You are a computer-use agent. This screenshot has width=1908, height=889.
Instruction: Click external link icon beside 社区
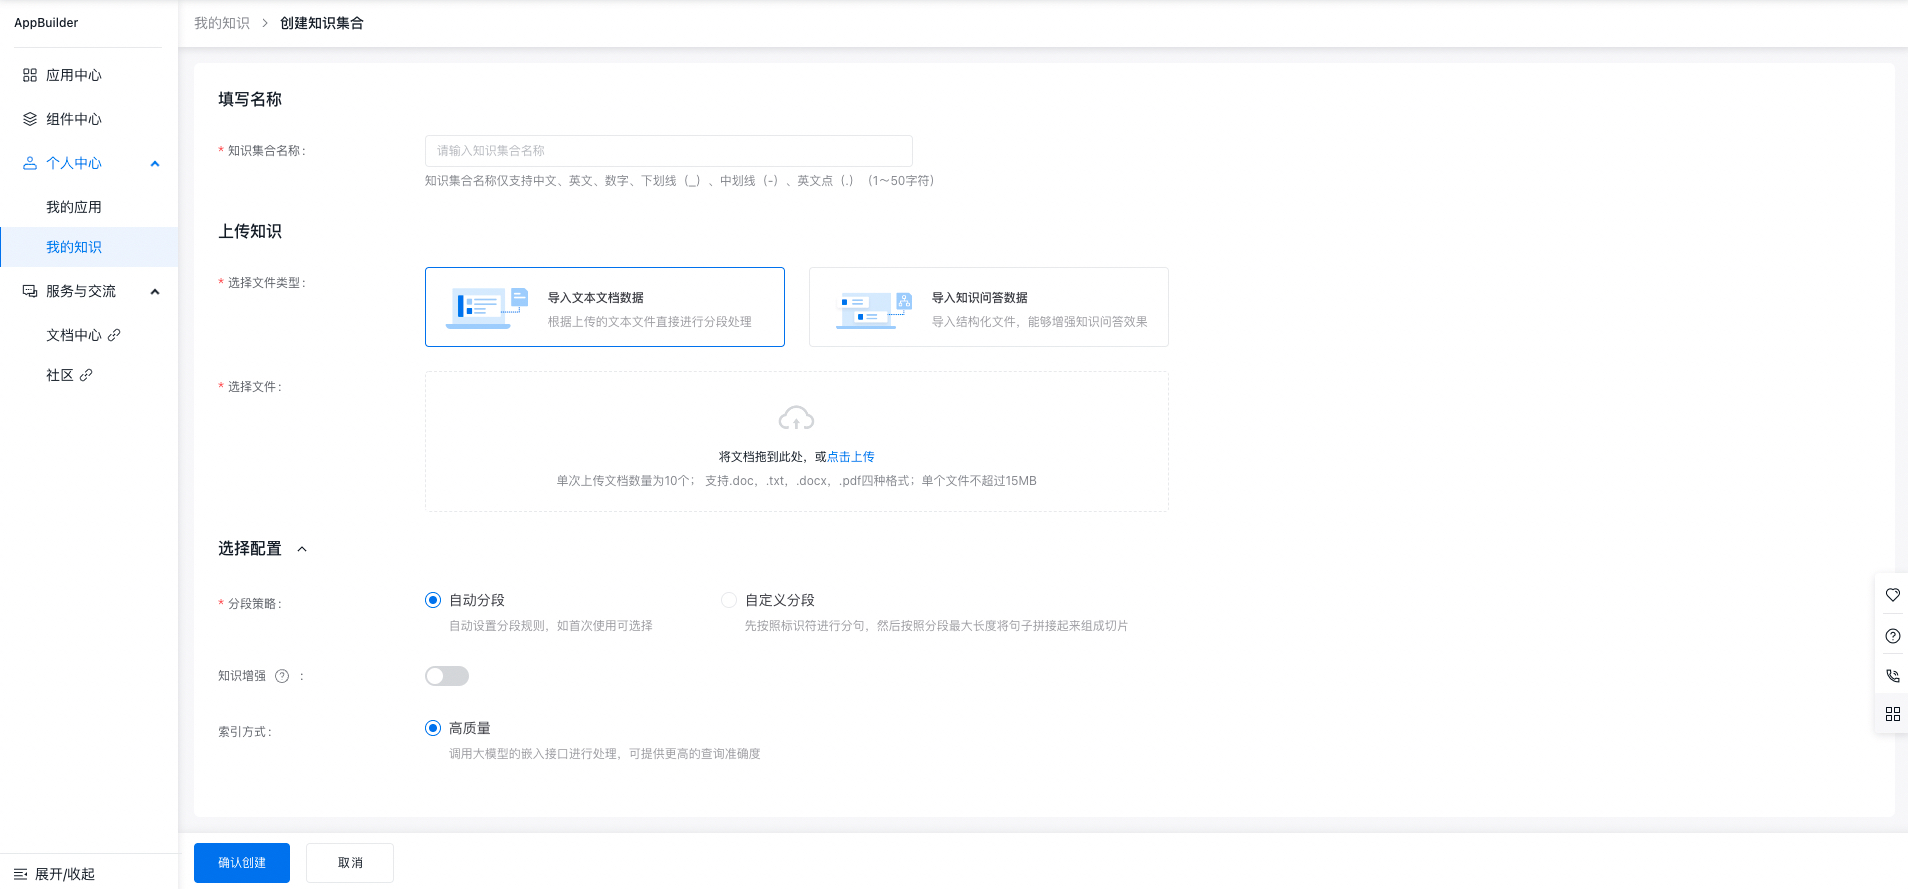pos(86,375)
